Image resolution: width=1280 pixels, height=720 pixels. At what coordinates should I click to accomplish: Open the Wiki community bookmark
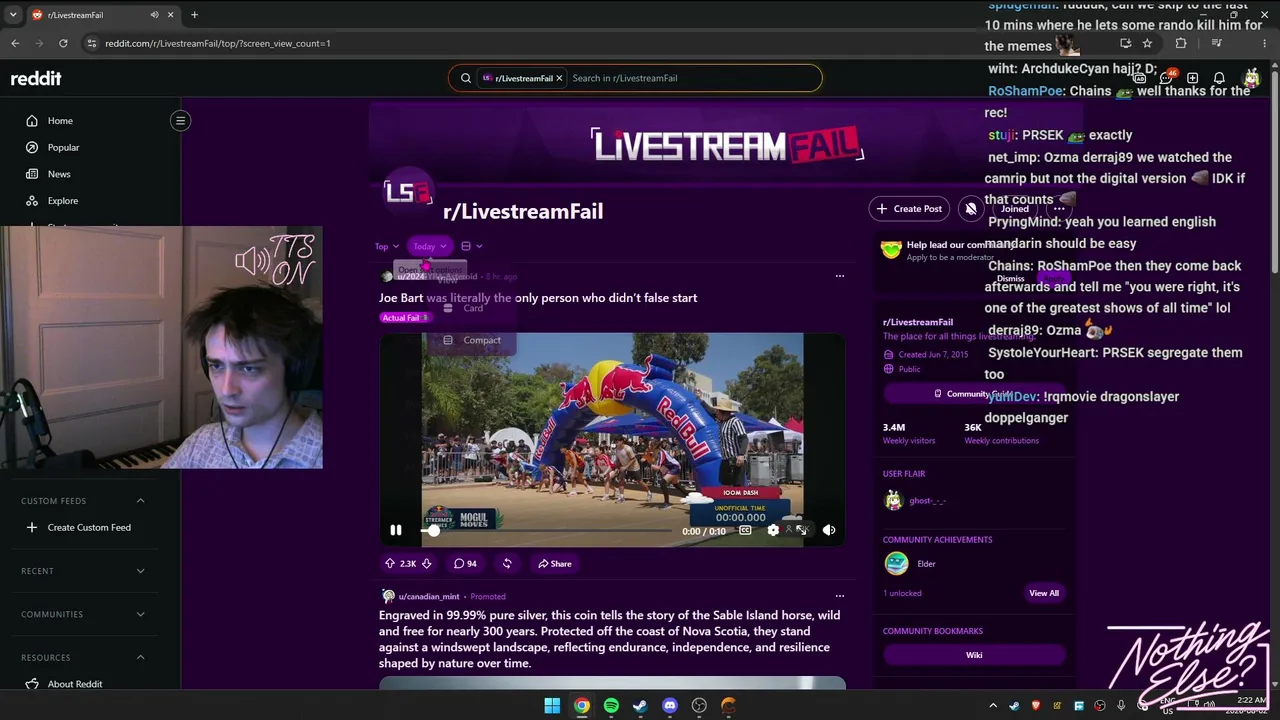tap(974, 655)
